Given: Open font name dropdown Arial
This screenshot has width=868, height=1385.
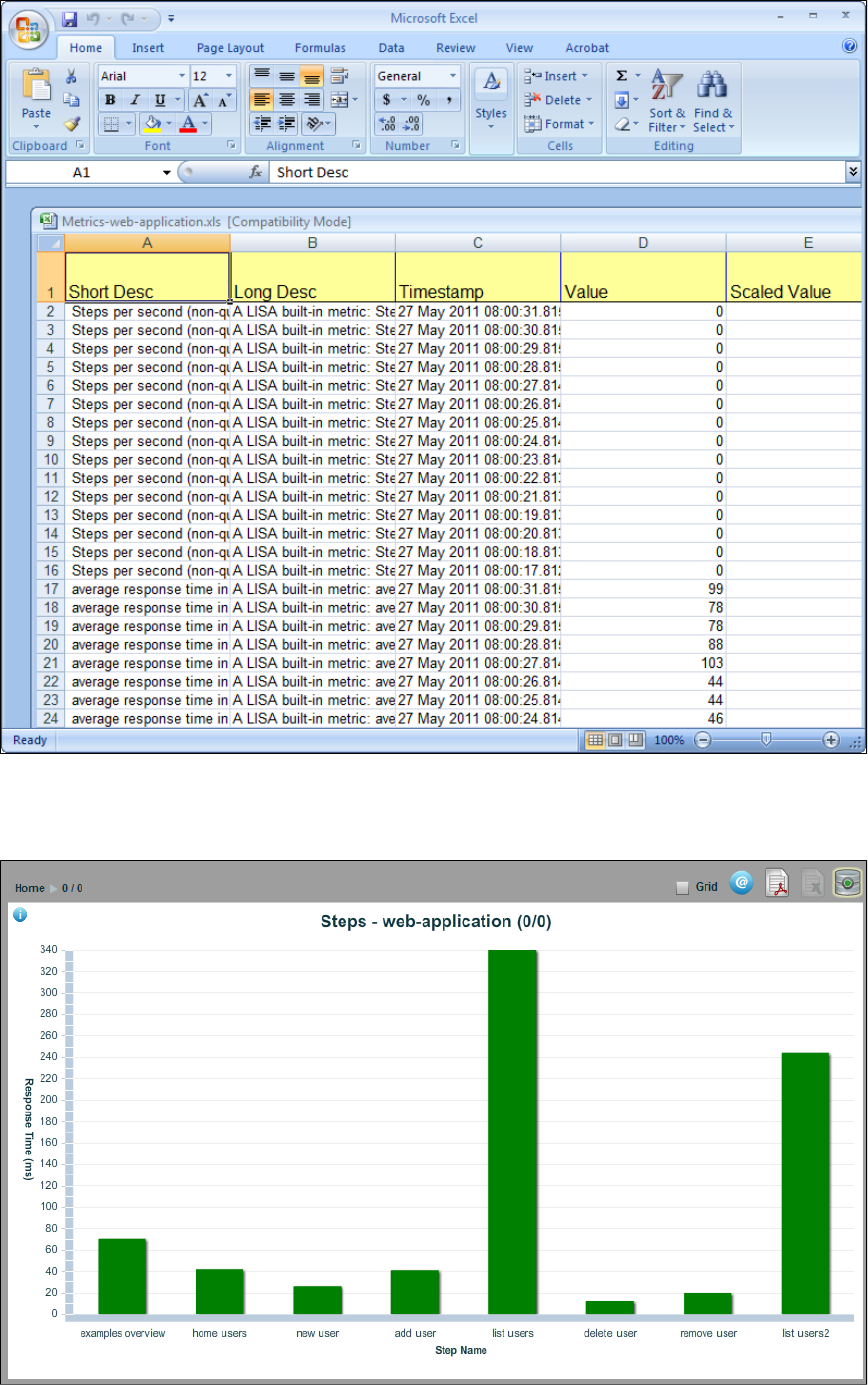Looking at the screenshot, I should pyautogui.click(x=182, y=76).
